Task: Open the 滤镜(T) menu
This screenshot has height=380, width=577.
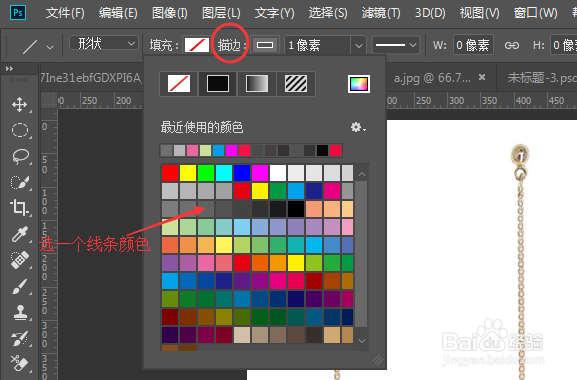Action: 381,13
